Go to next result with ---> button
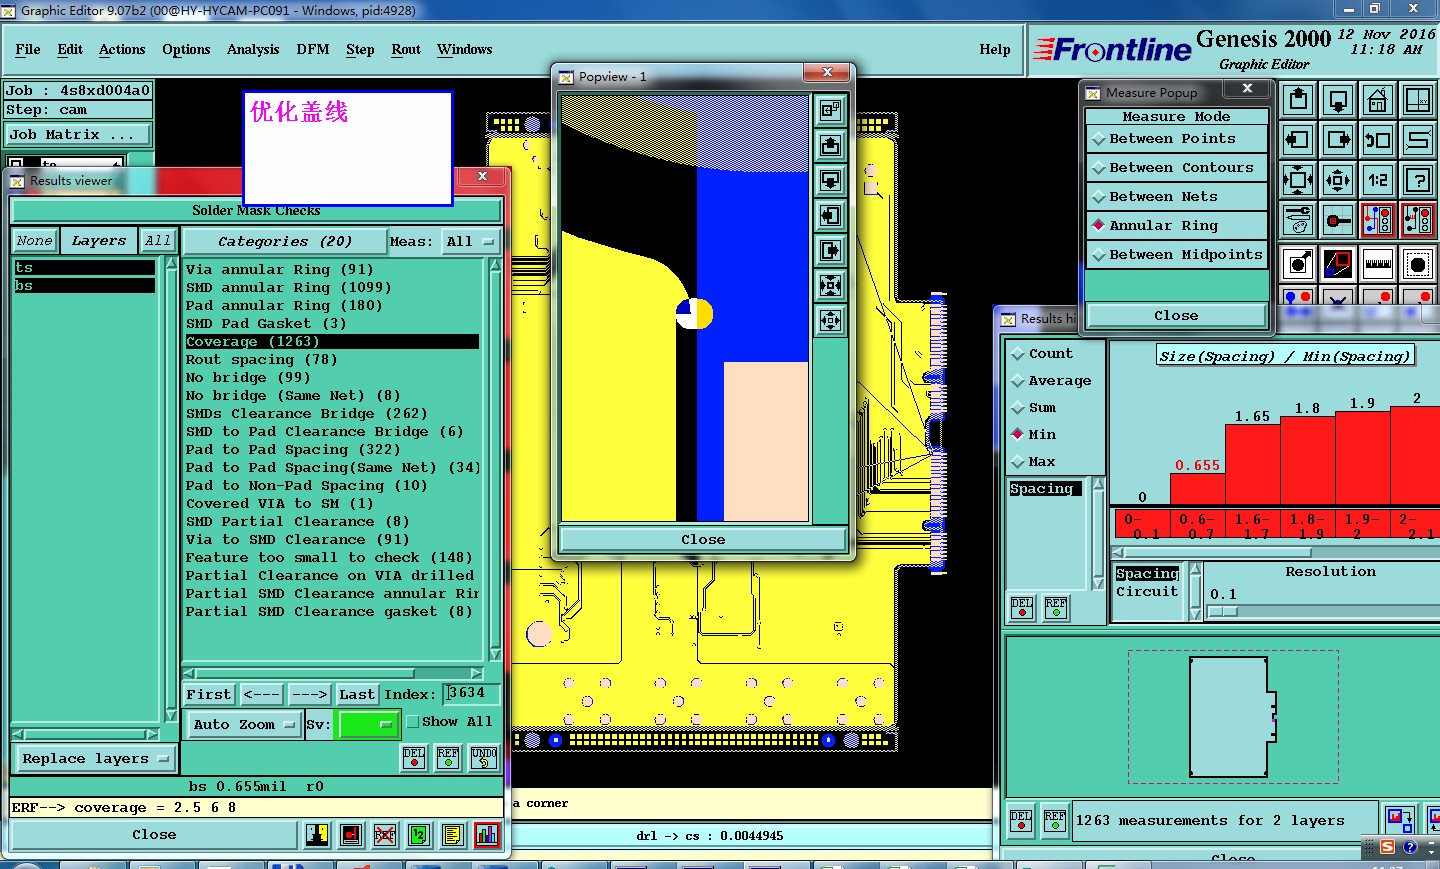Viewport: 1440px width, 869px height. click(309, 694)
